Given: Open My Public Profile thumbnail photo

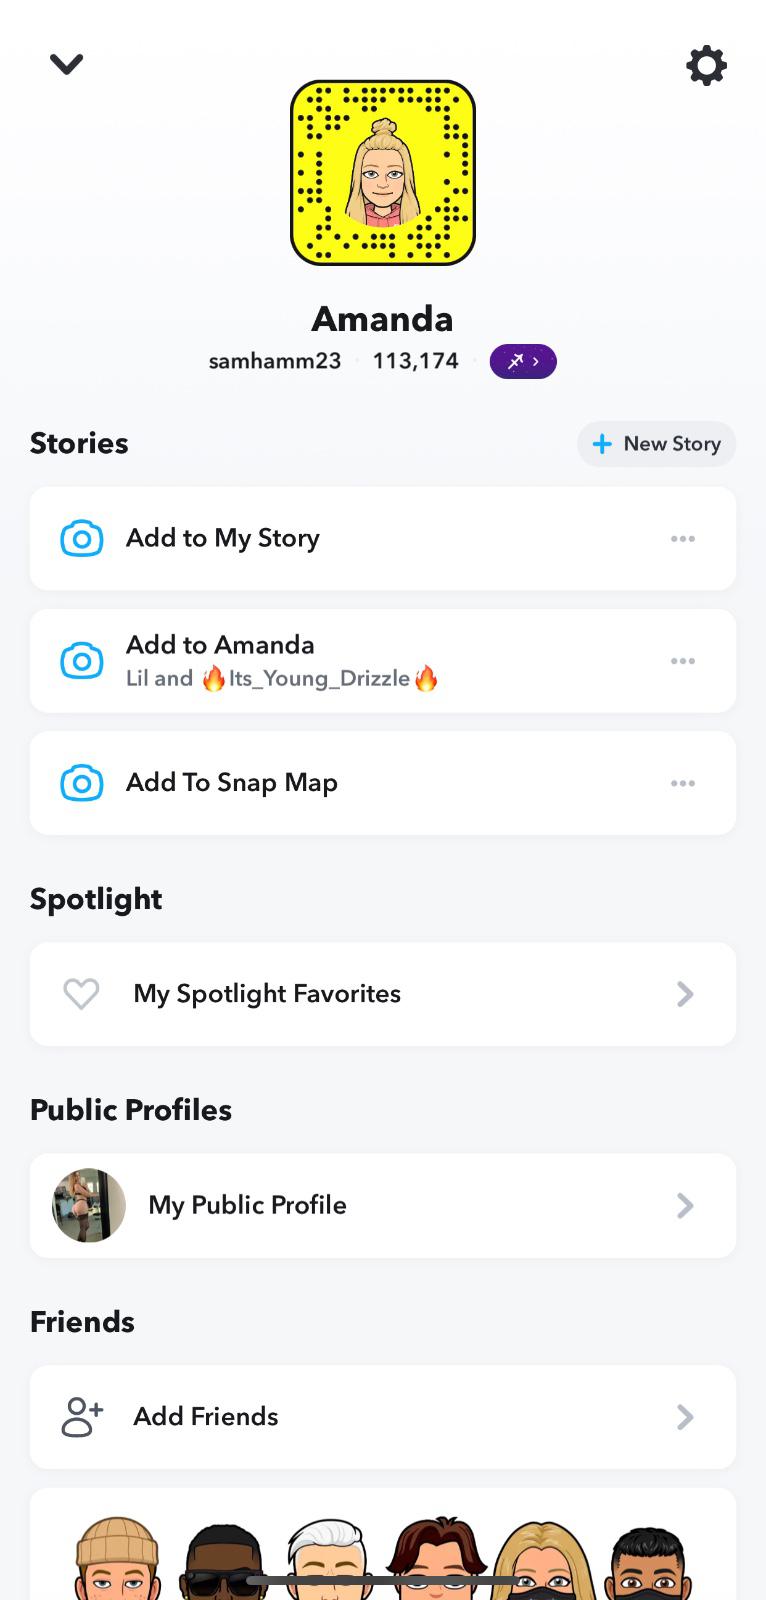Looking at the screenshot, I should tap(89, 1205).
